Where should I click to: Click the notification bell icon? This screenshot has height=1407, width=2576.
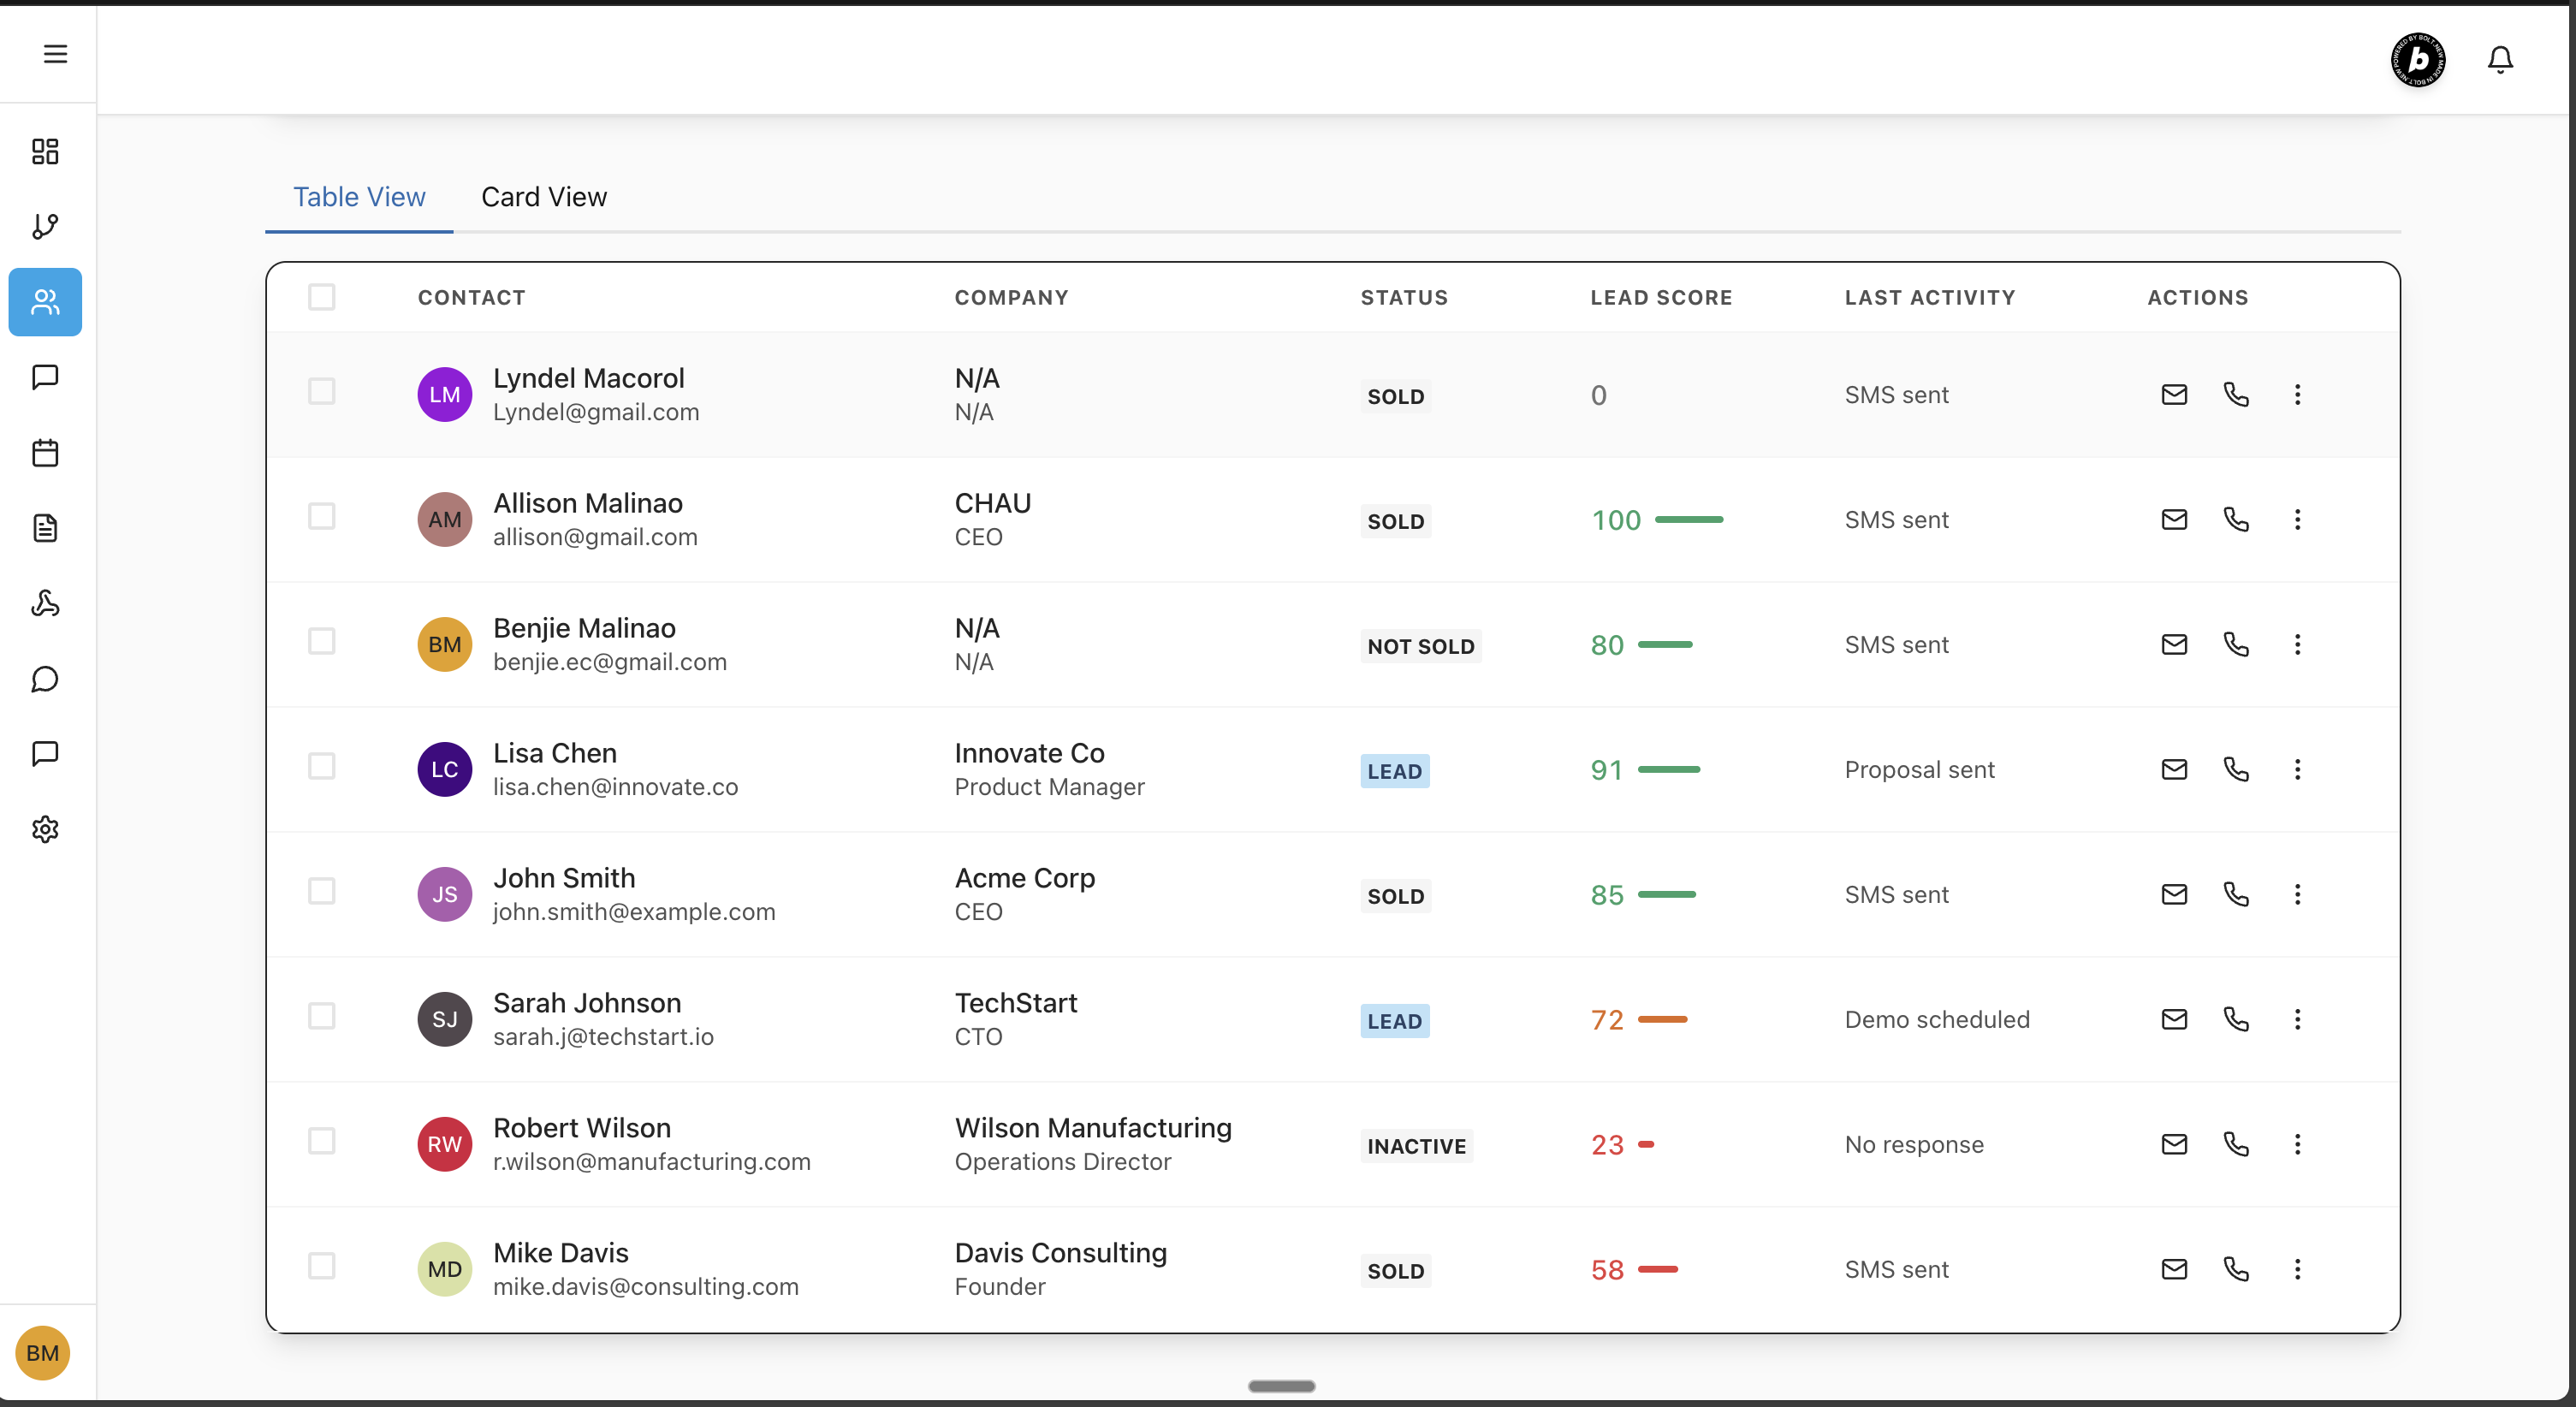pyautogui.click(x=2500, y=60)
